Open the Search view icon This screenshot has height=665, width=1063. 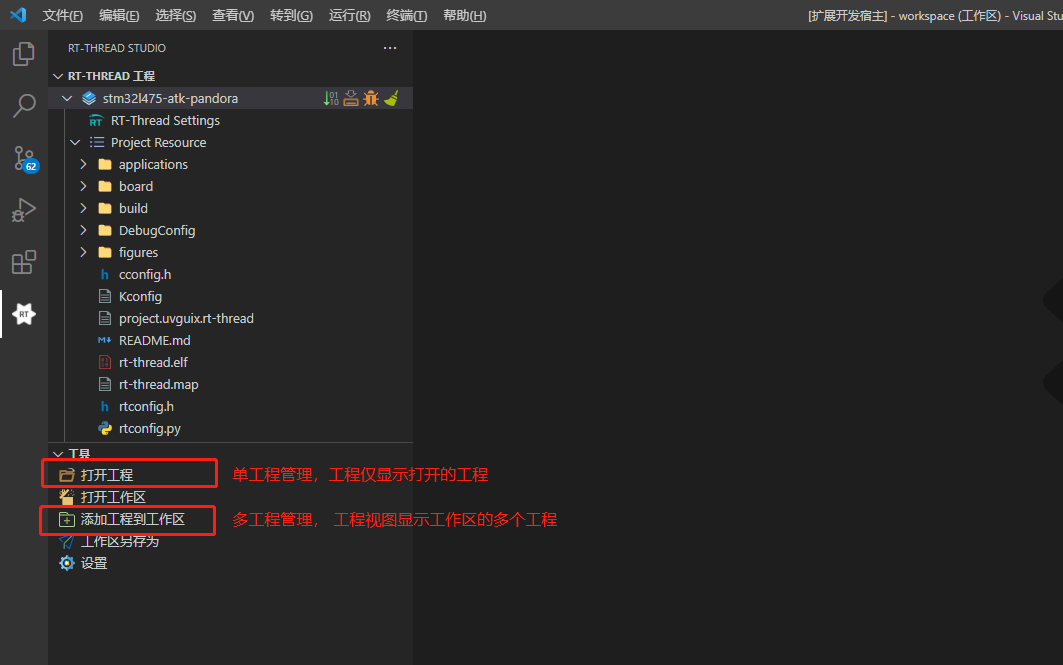tap(24, 106)
